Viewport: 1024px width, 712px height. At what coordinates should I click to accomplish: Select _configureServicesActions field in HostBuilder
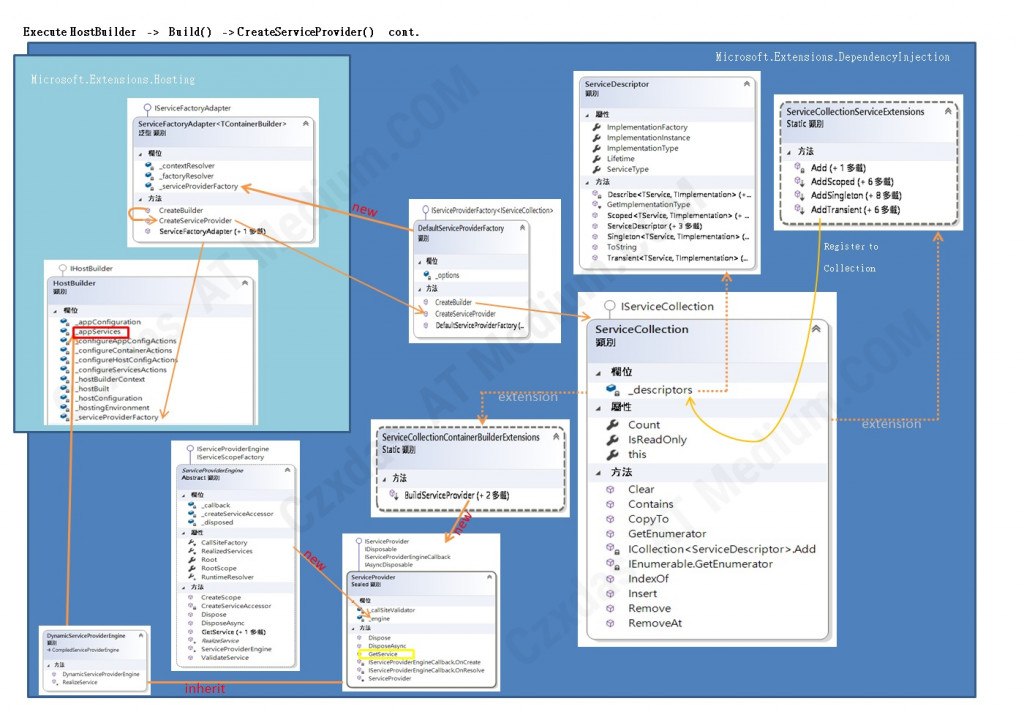pos(121,370)
